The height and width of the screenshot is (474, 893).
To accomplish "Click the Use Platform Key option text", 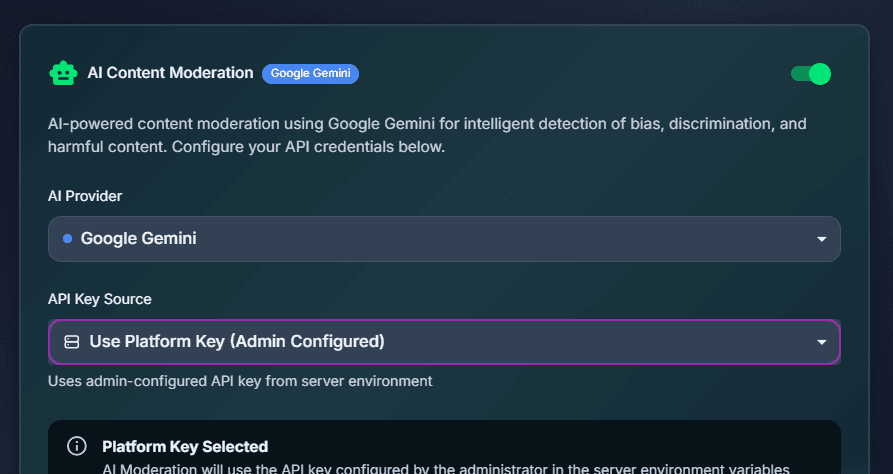I will [237, 342].
